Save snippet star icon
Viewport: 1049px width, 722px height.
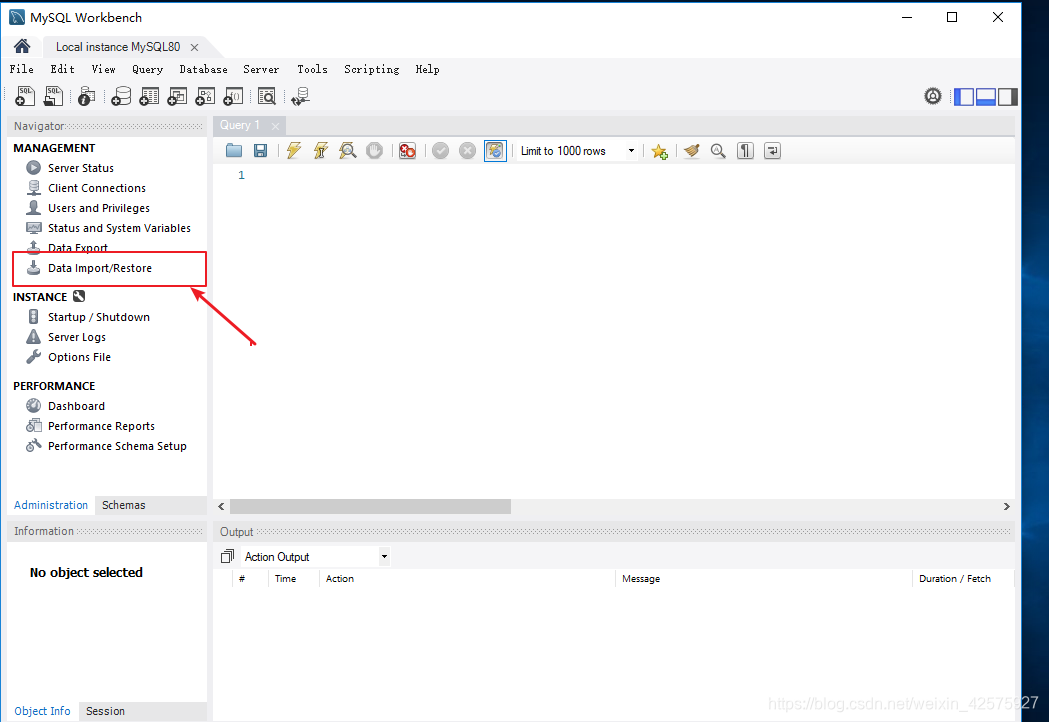point(660,151)
